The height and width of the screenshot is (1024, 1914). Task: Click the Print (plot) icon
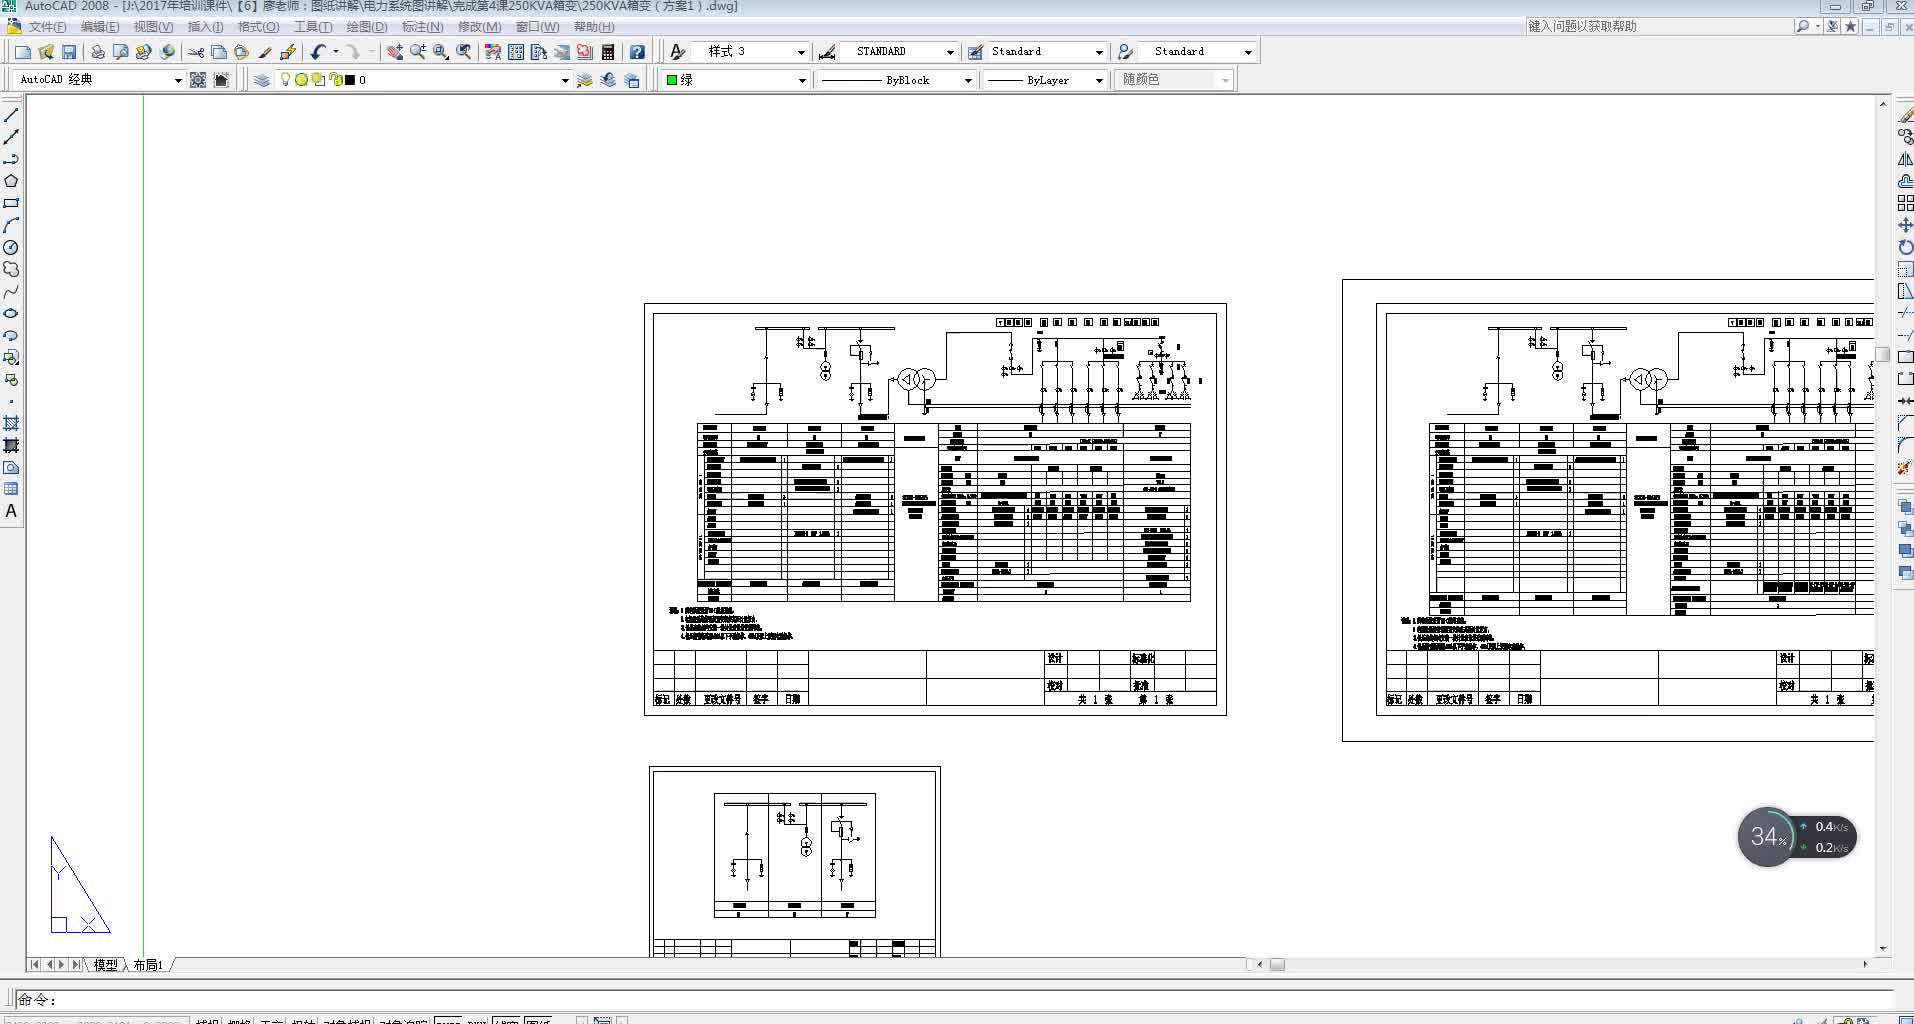[x=98, y=52]
